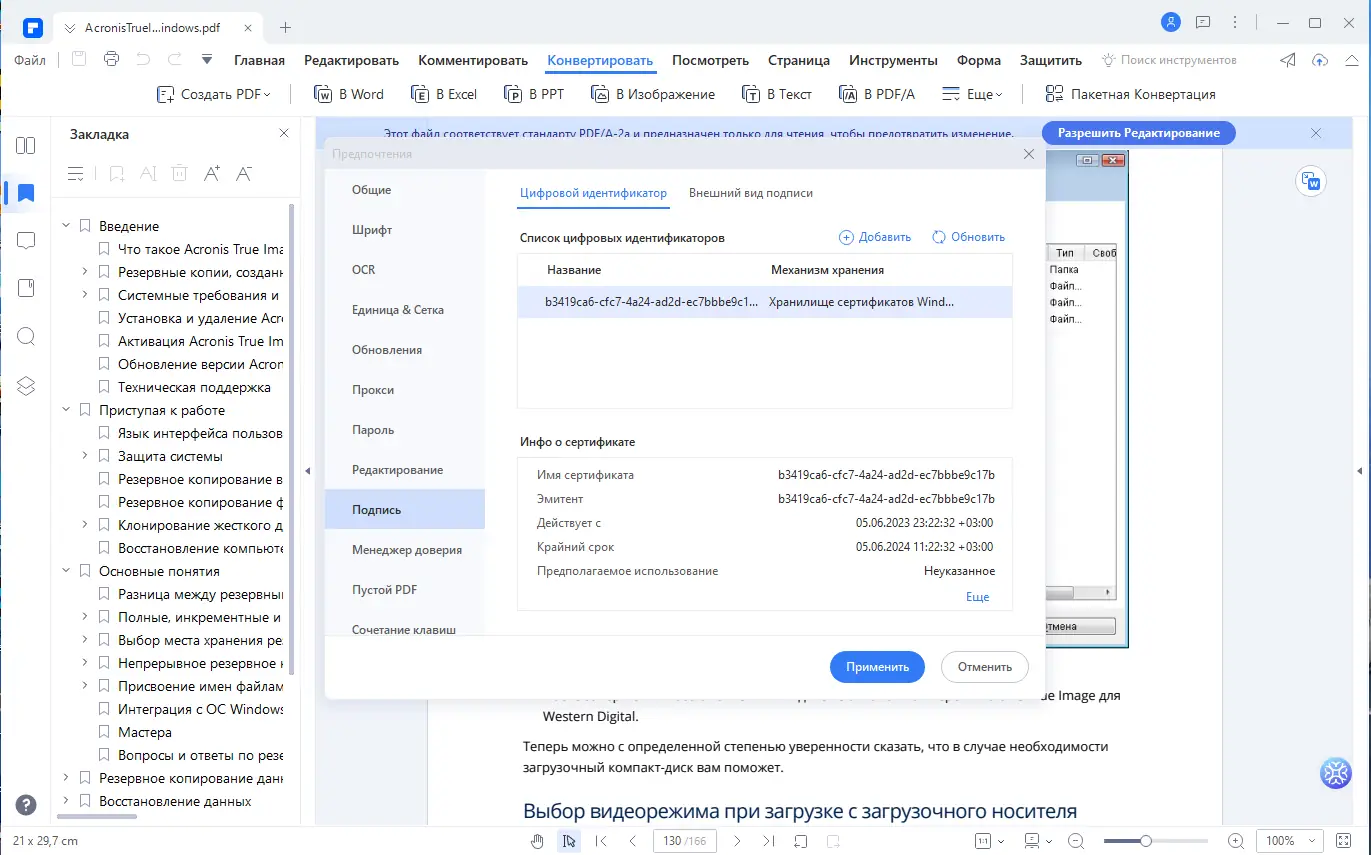Decrease bookmark font size with A- icon
The height and width of the screenshot is (855, 1371).
point(243,174)
